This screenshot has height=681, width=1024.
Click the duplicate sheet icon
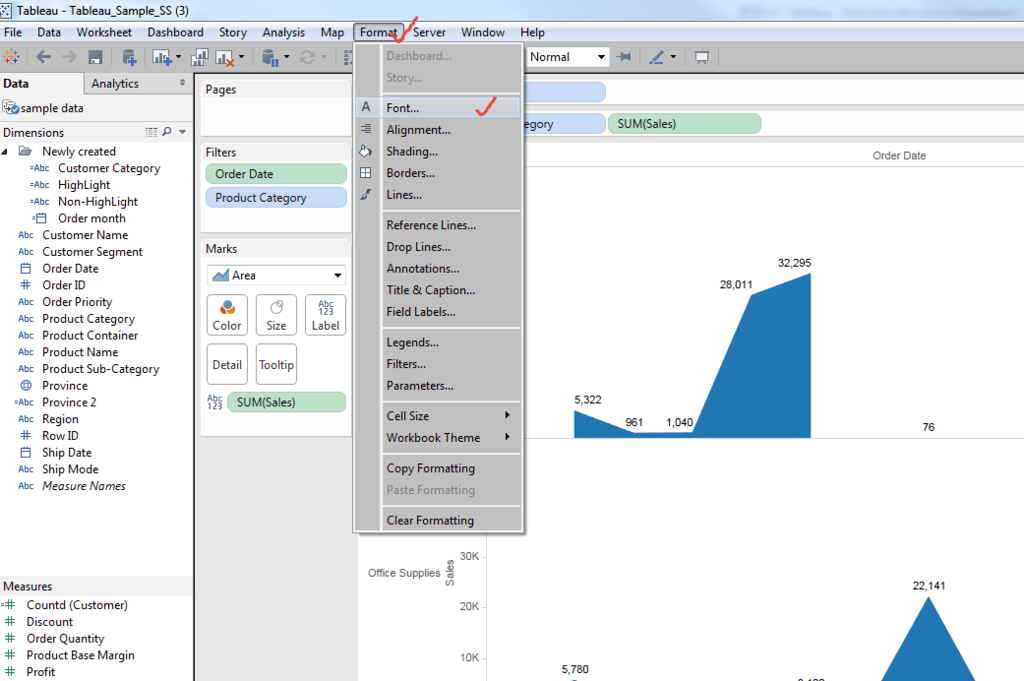(199, 57)
